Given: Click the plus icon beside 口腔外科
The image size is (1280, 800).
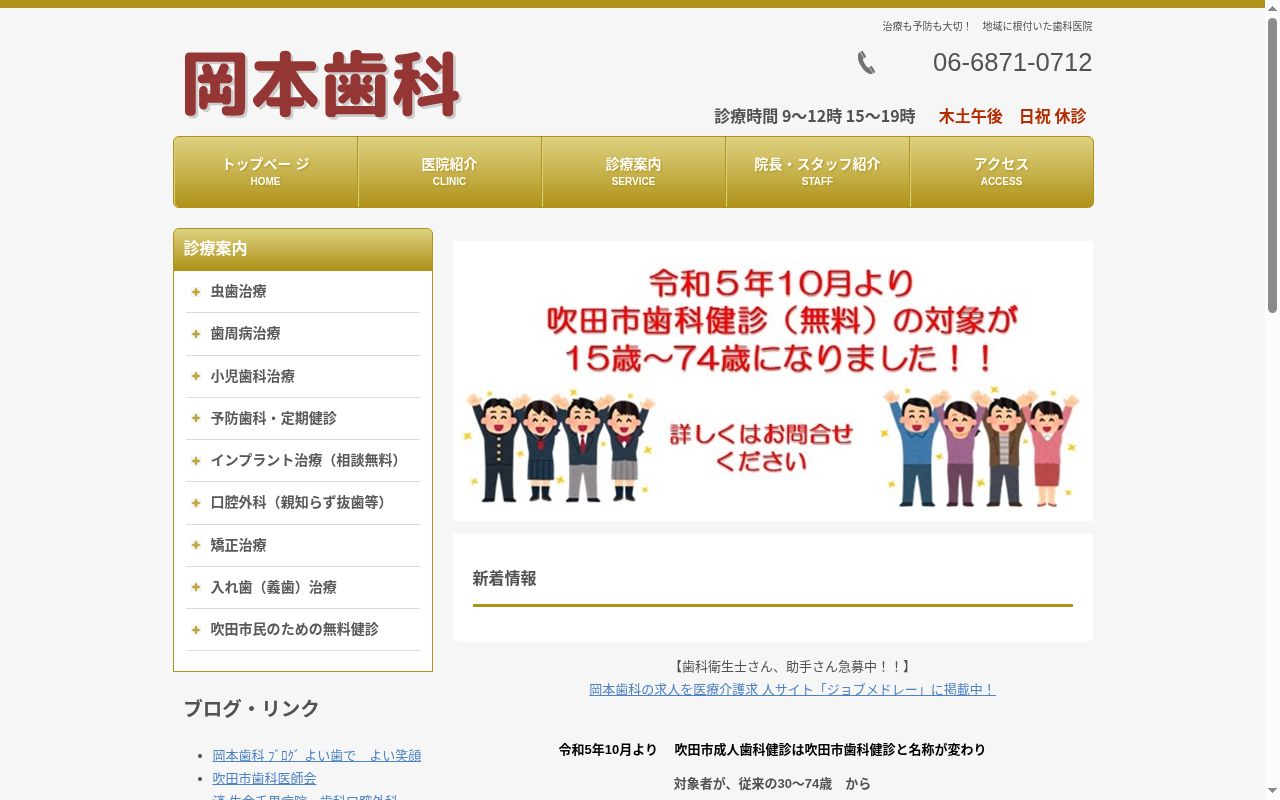Looking at the screenshot, I should click(196, 503).
